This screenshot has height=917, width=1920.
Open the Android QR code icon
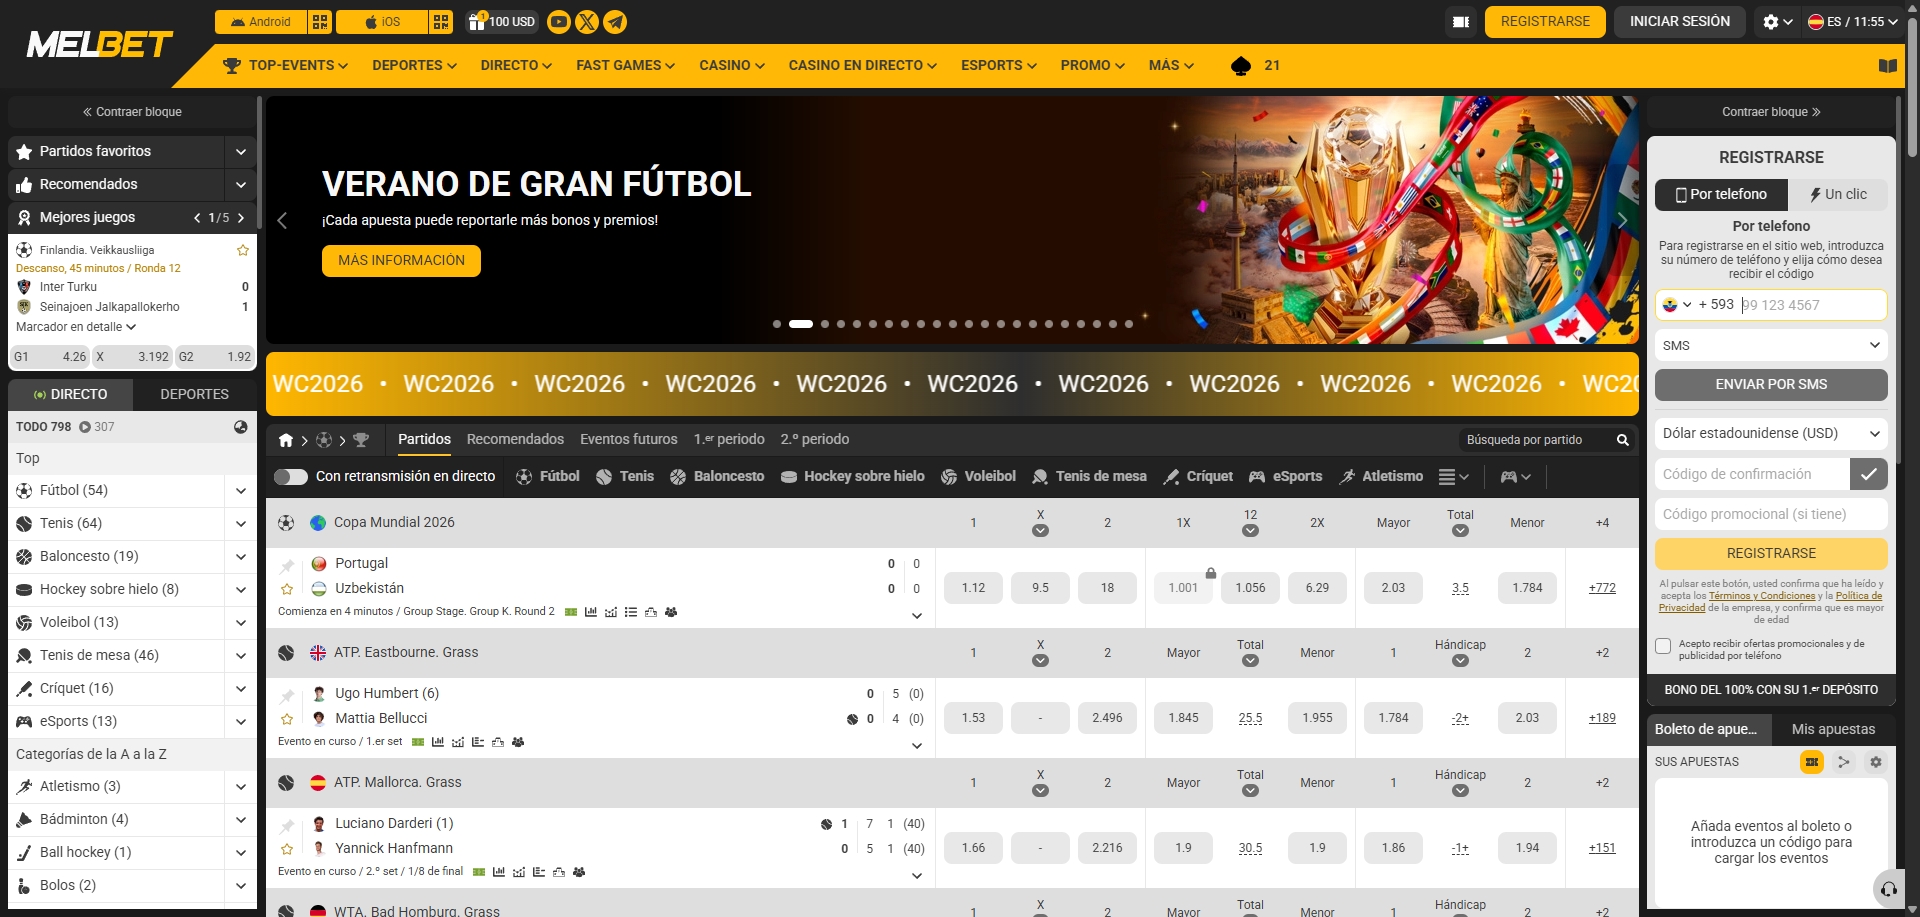point(320,22)
